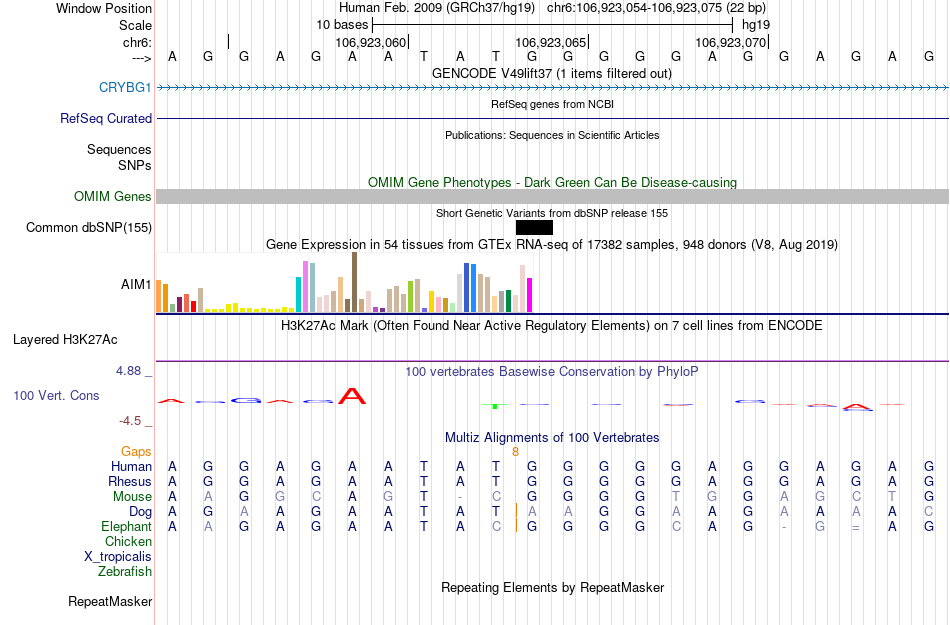This screenshot has width=950, height=625.
Task: Click the ---> strand direction arrow
Action: 141,58
